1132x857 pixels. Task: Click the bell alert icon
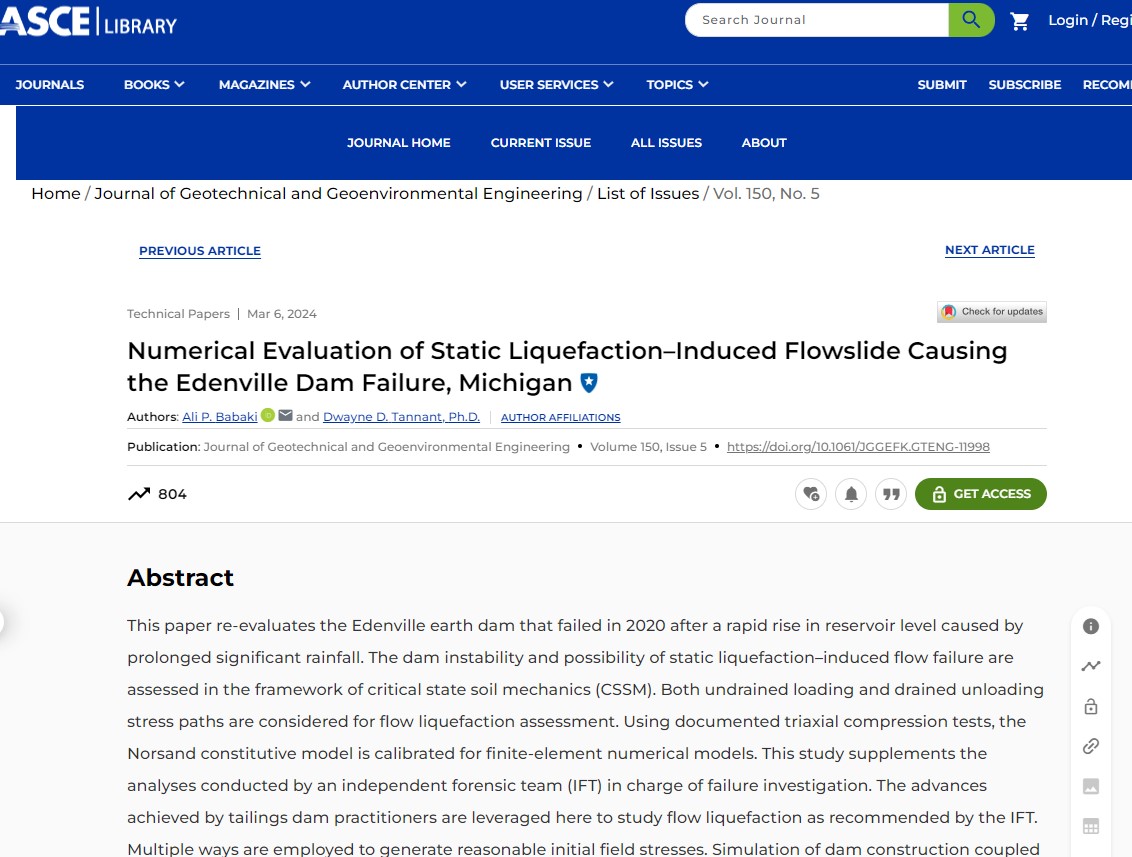(x=851, y=494)
